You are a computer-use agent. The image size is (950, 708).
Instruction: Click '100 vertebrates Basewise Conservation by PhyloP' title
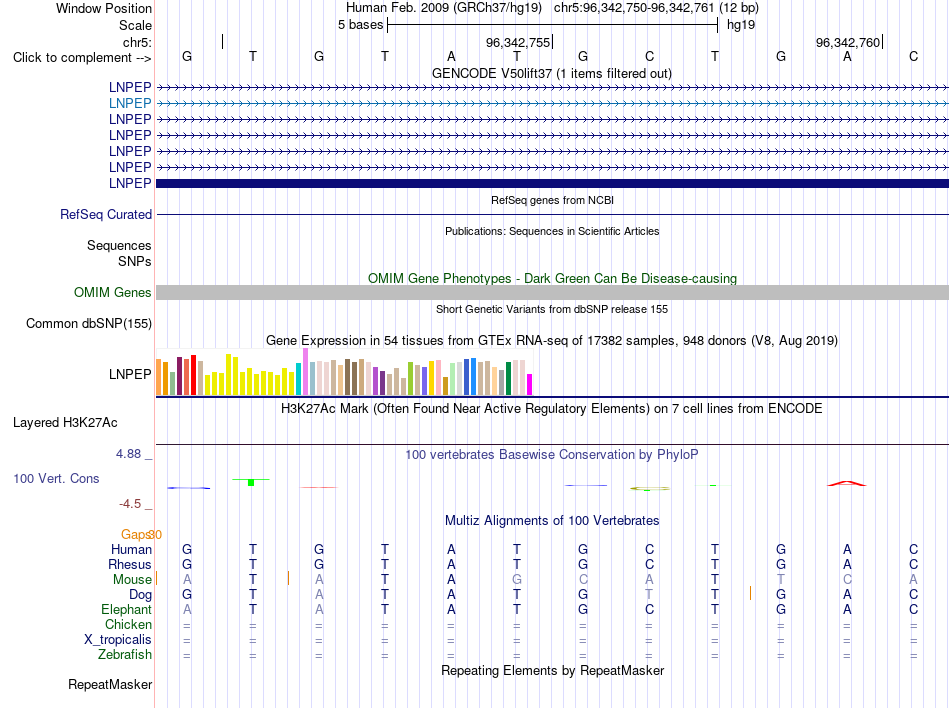tap(552, 454)
